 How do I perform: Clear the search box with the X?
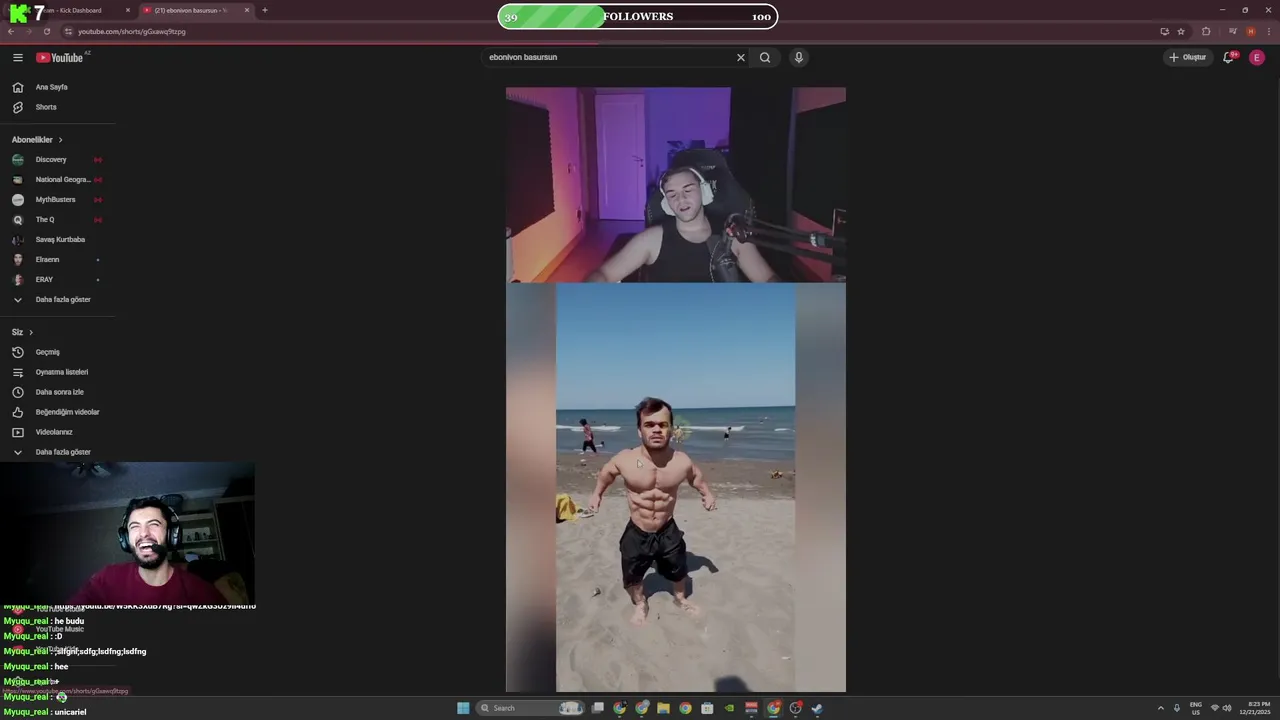(741, 57)
